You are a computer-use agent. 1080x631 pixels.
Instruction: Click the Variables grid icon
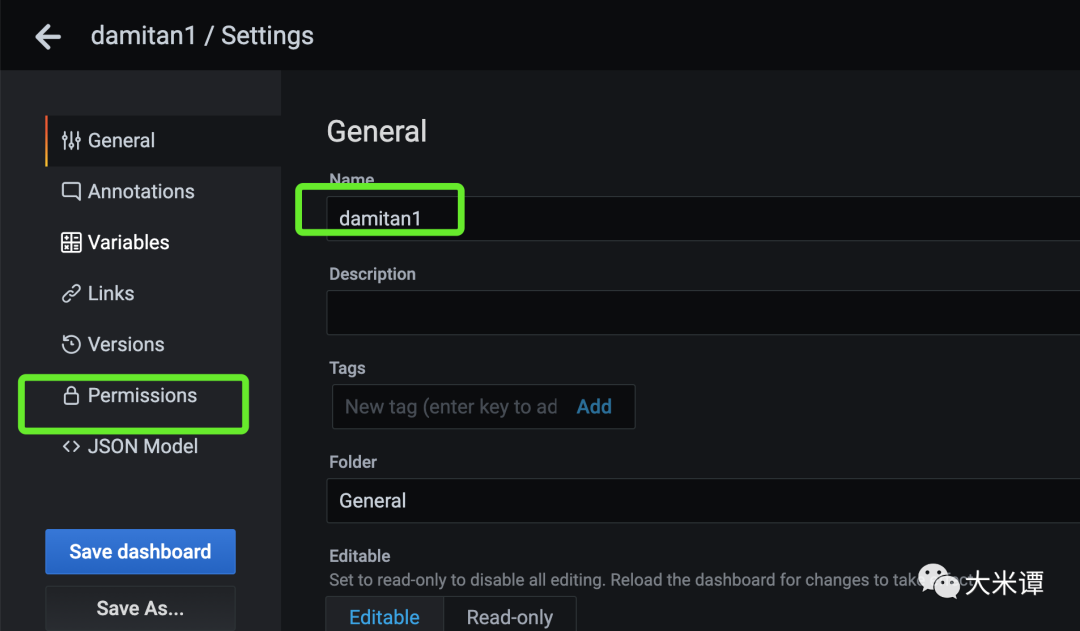(x=71, y=242)
